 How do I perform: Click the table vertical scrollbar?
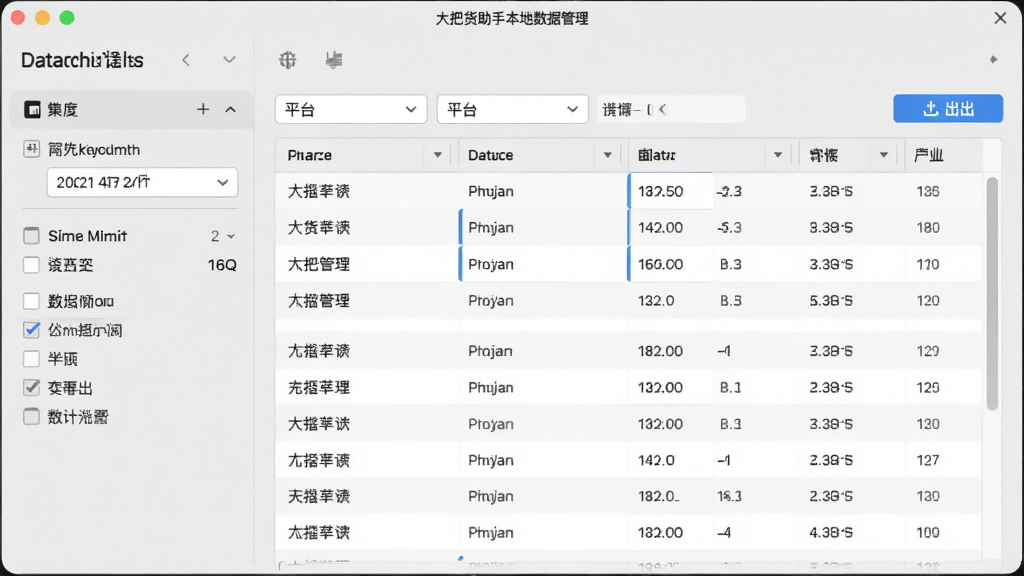pos(992,294)
